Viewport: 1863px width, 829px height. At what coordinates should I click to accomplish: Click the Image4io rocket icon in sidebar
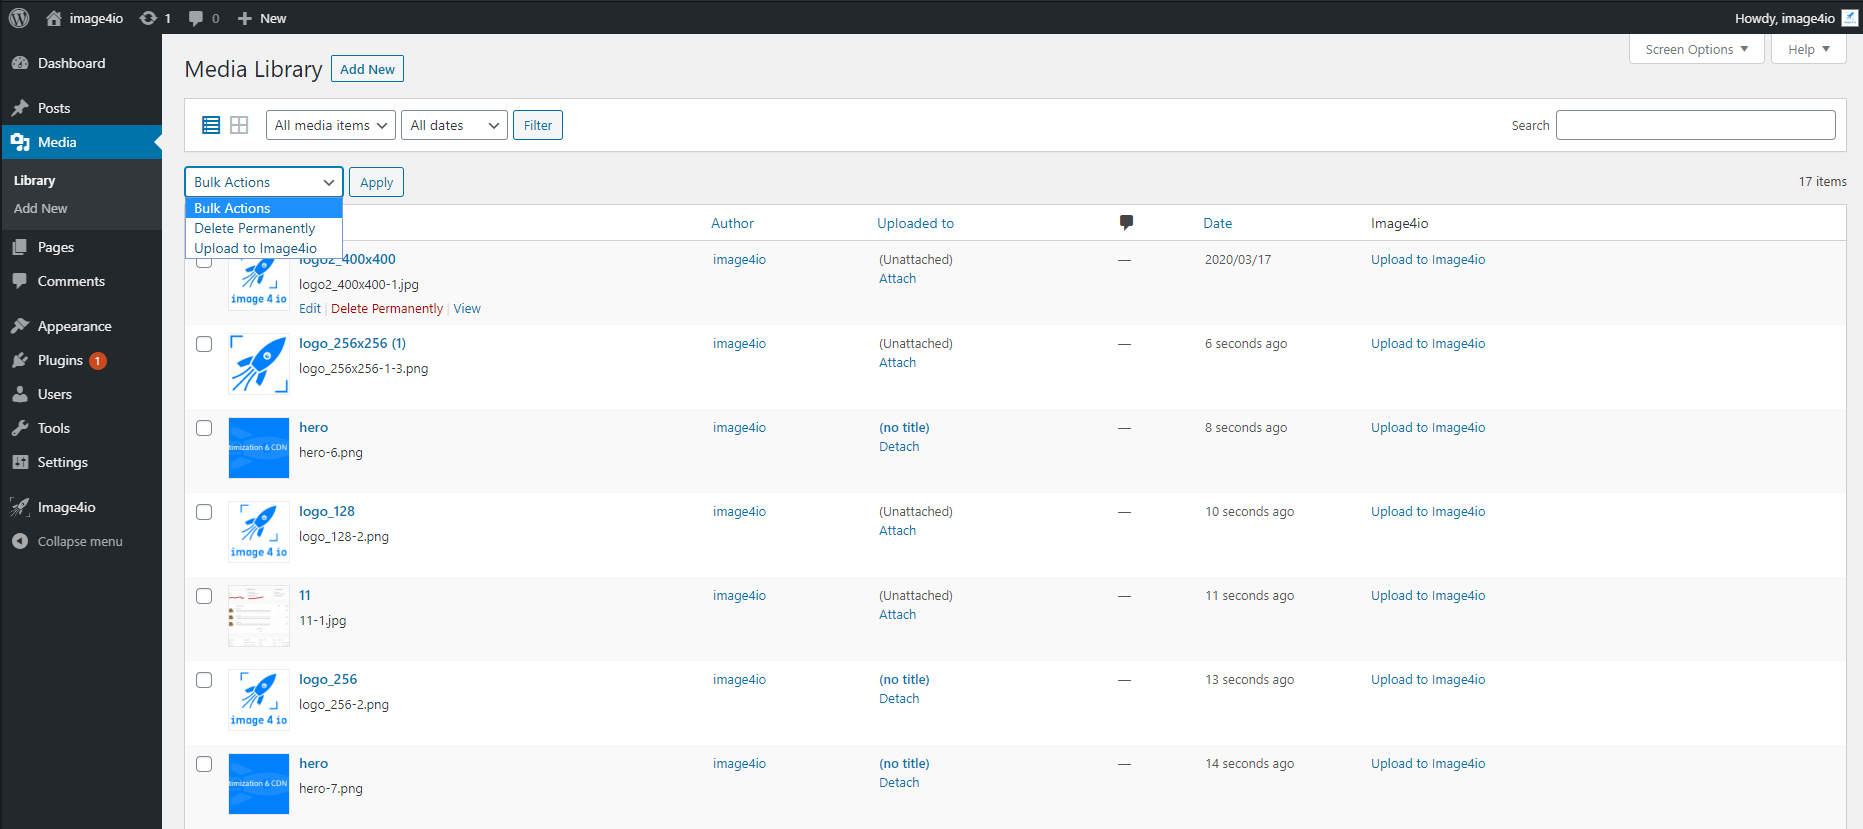pyautogui.click(x=20, y=507)
